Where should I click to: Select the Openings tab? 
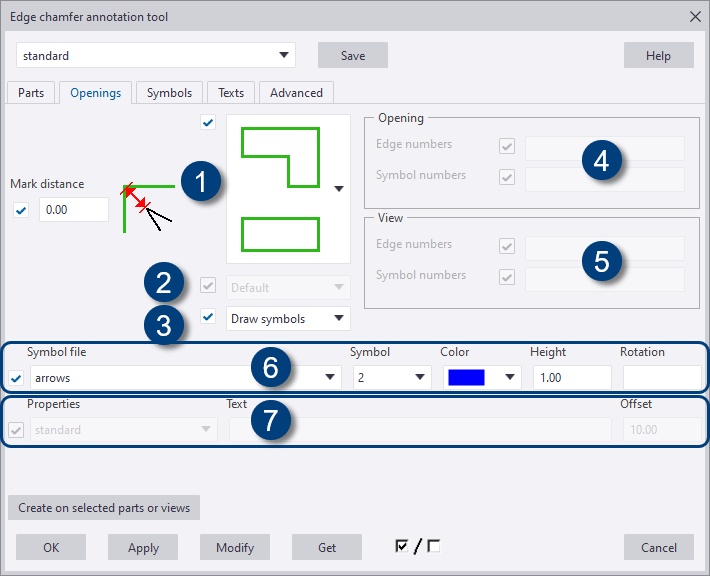pos(96,93)
